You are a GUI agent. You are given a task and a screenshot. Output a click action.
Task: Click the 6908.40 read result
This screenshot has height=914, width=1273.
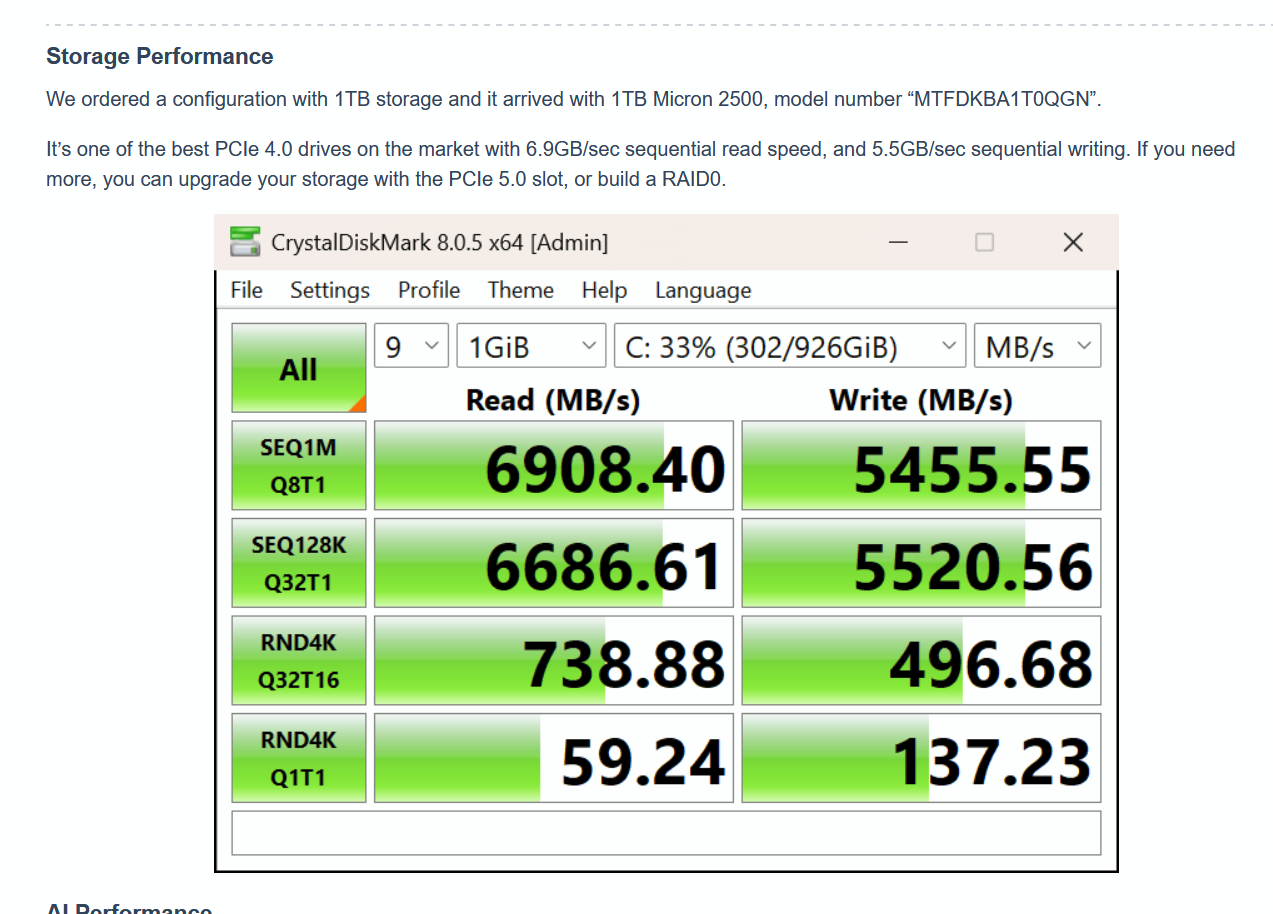(554, 466)
